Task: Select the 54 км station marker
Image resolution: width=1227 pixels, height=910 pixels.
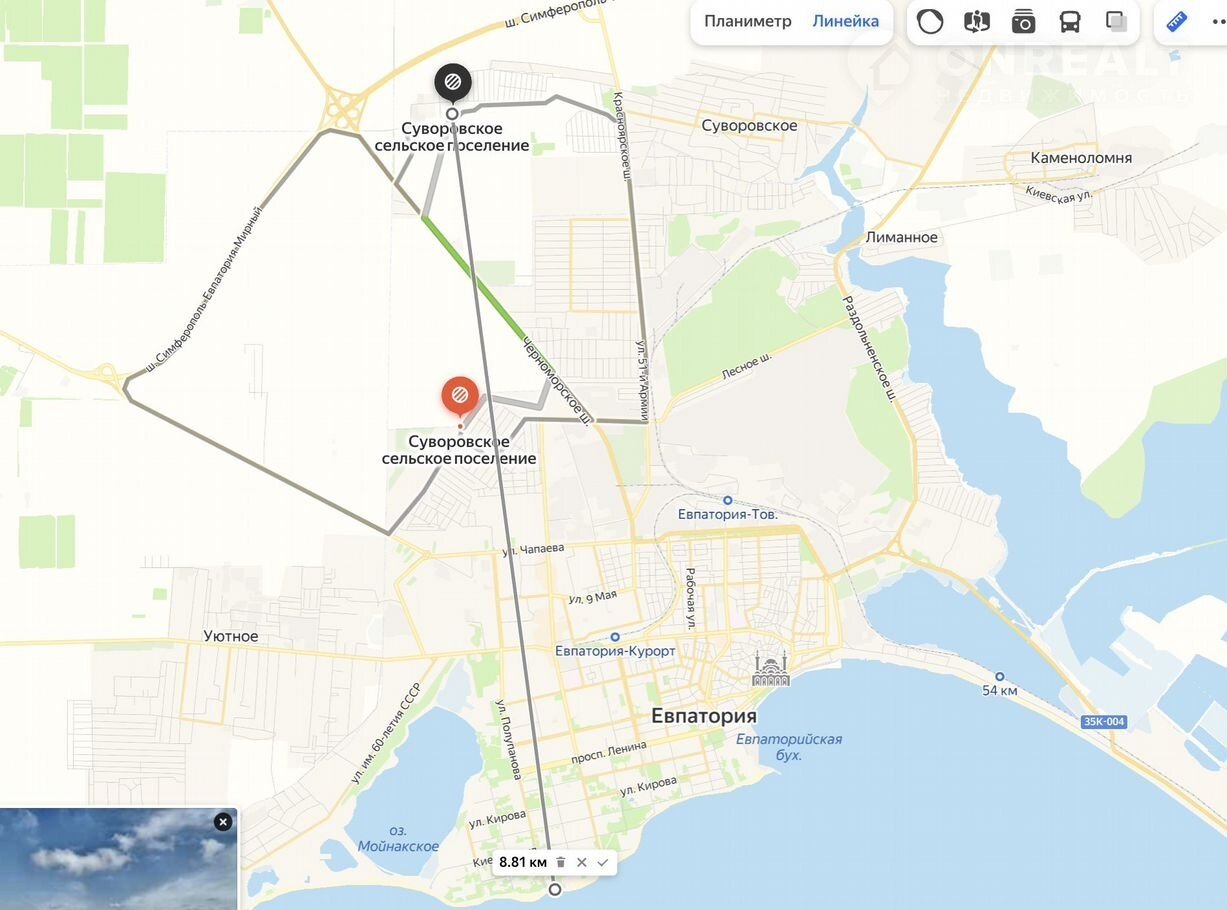Action: 999,677
